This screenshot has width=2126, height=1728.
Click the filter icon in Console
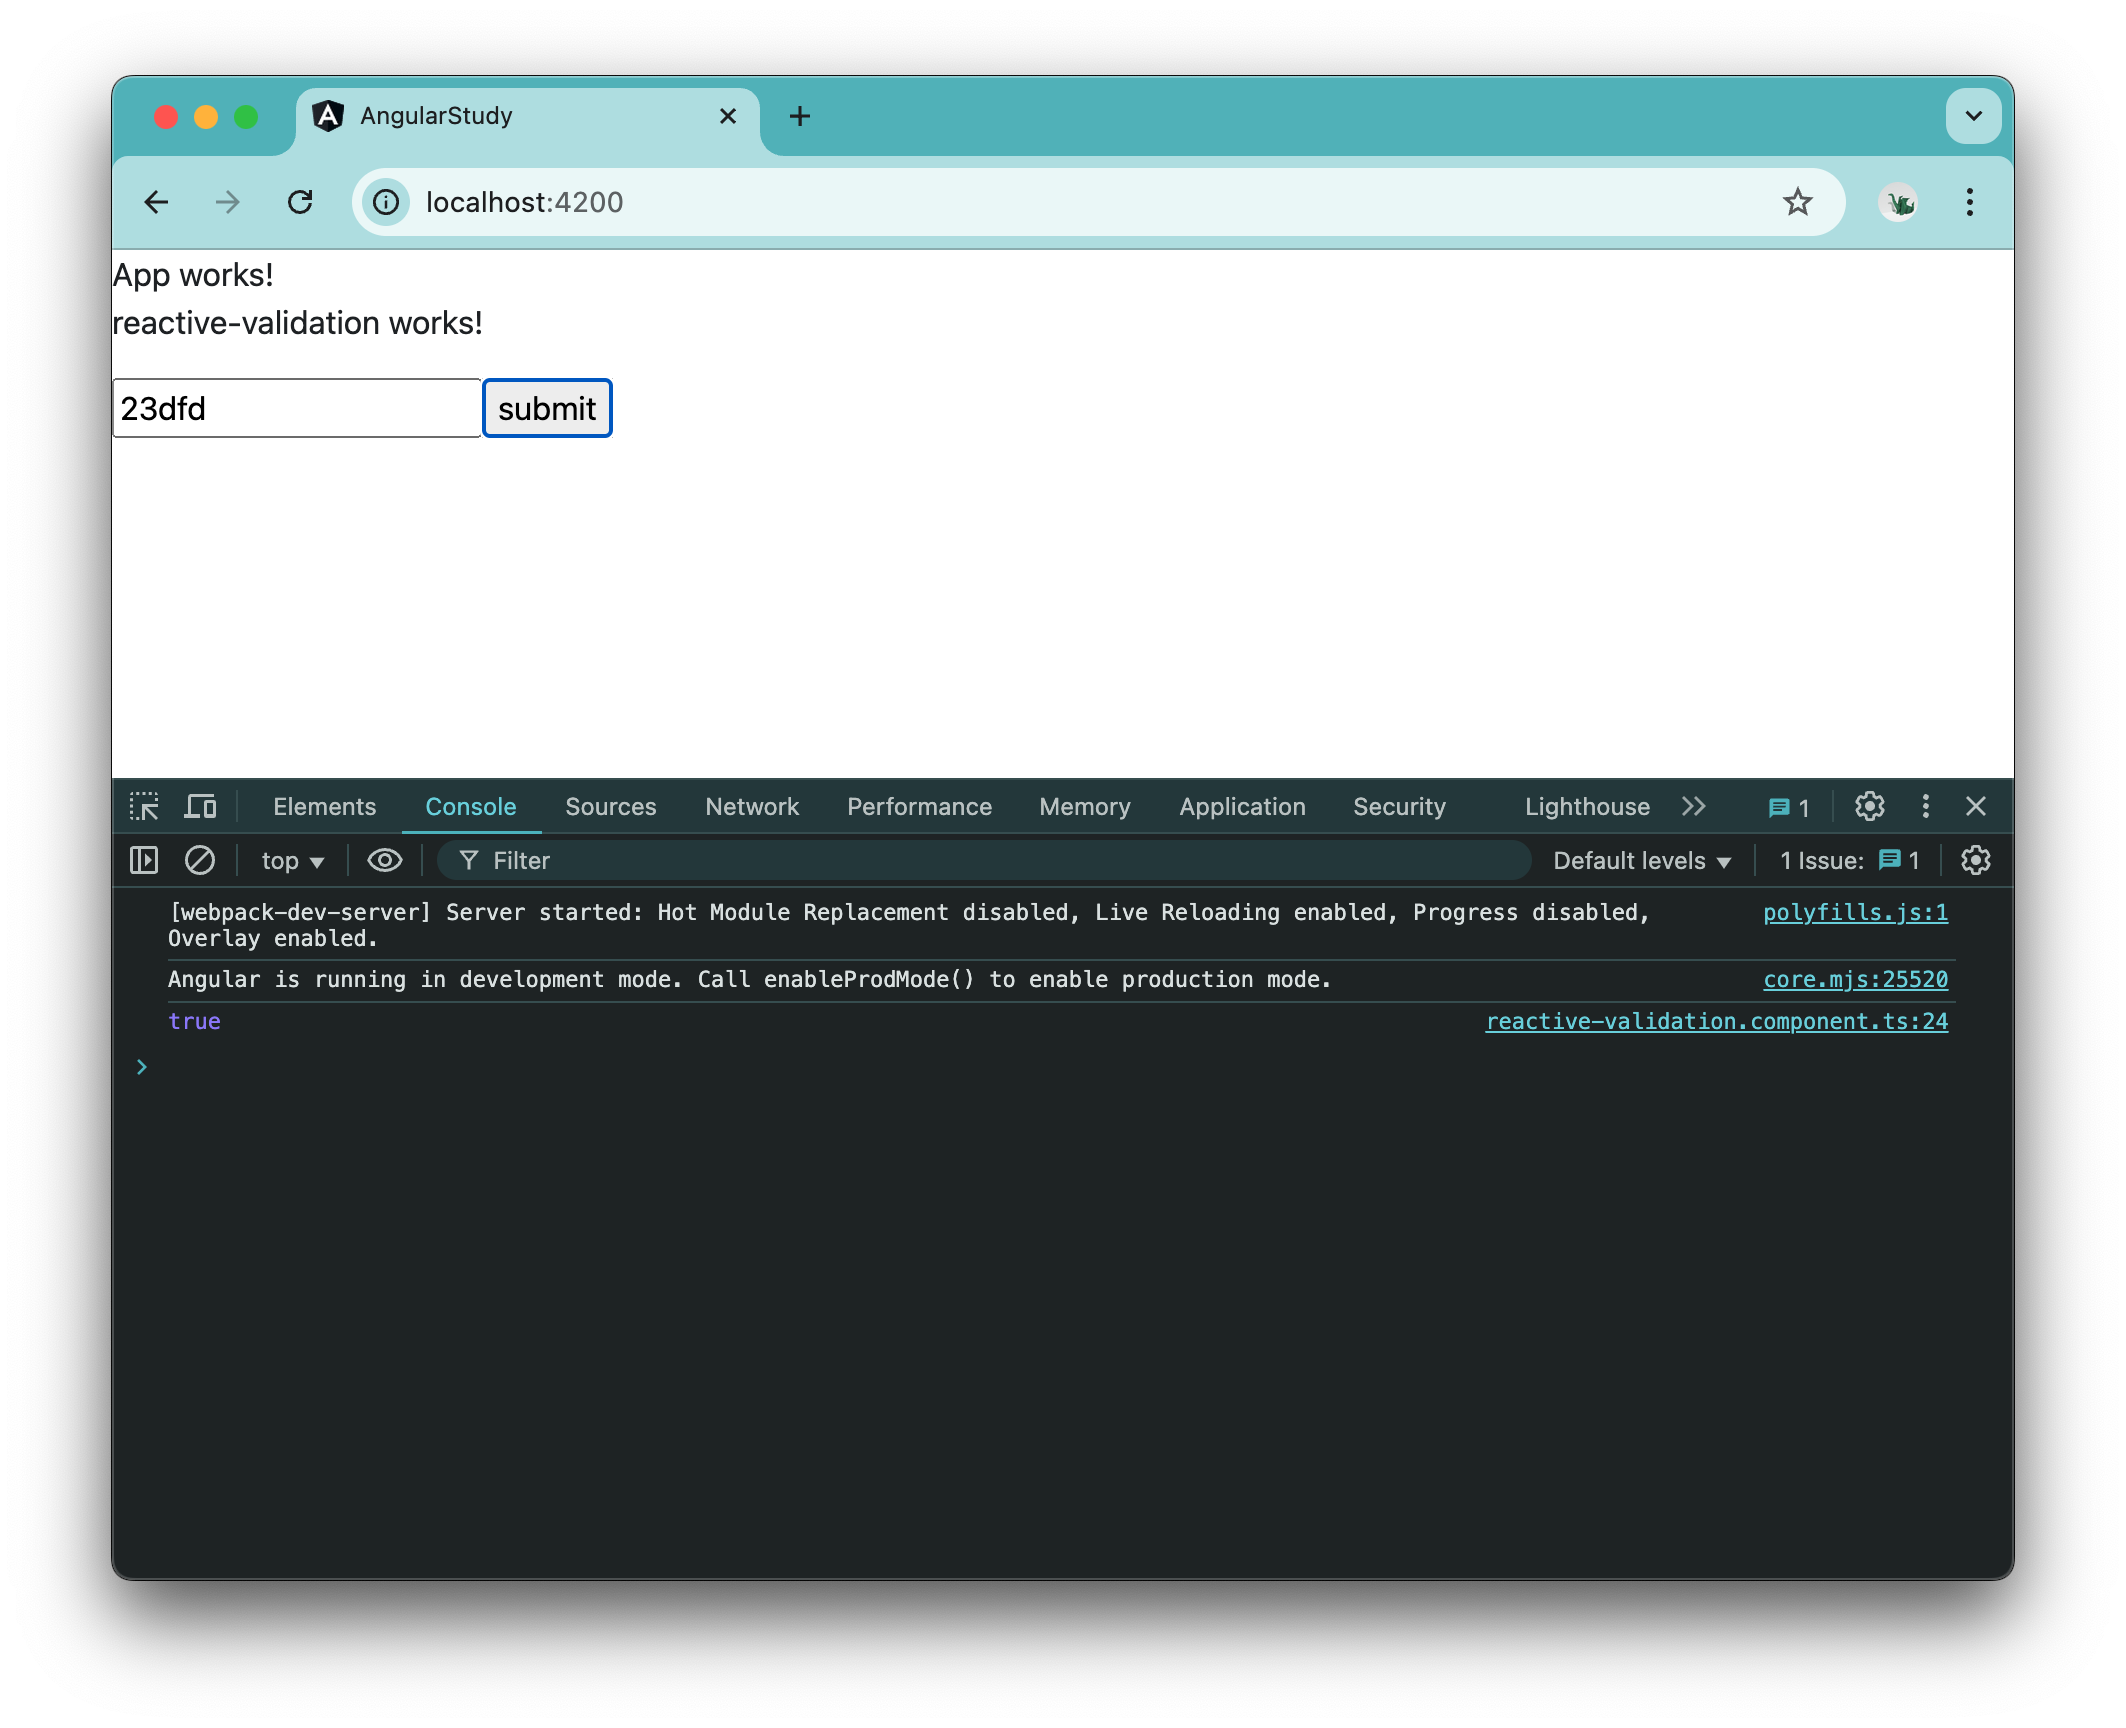click(467, 859)
